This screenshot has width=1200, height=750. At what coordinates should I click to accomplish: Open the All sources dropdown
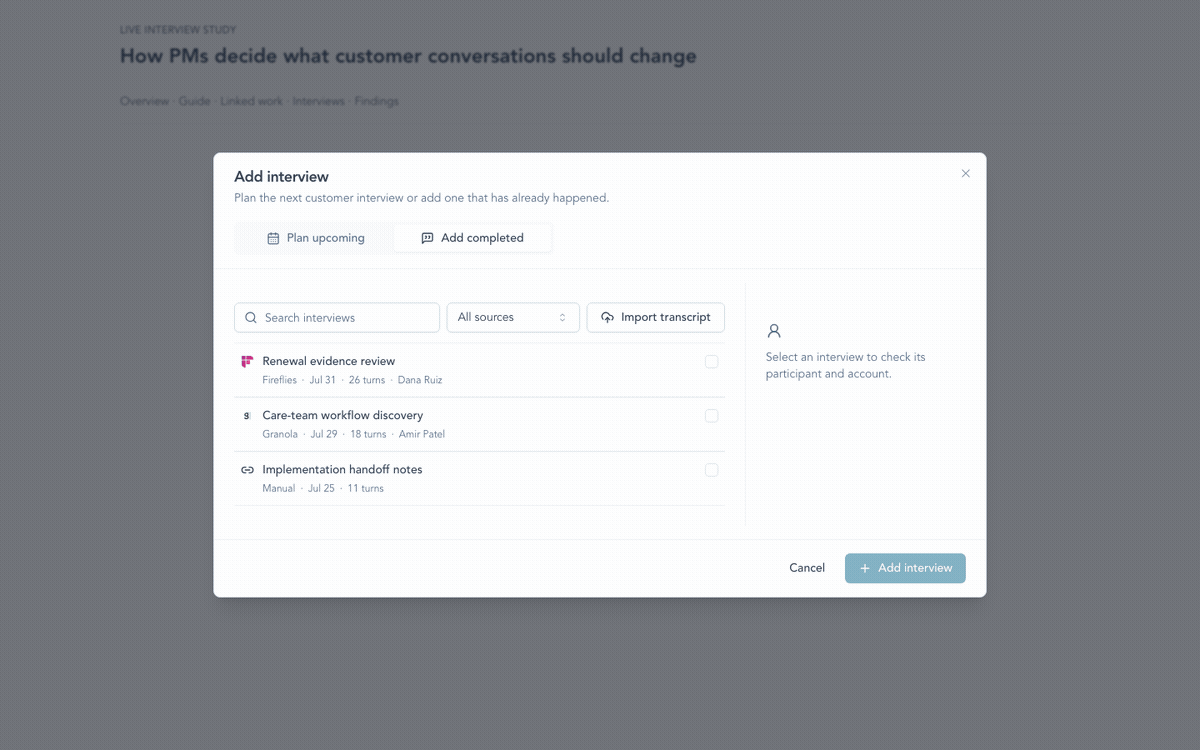point(513,318)
